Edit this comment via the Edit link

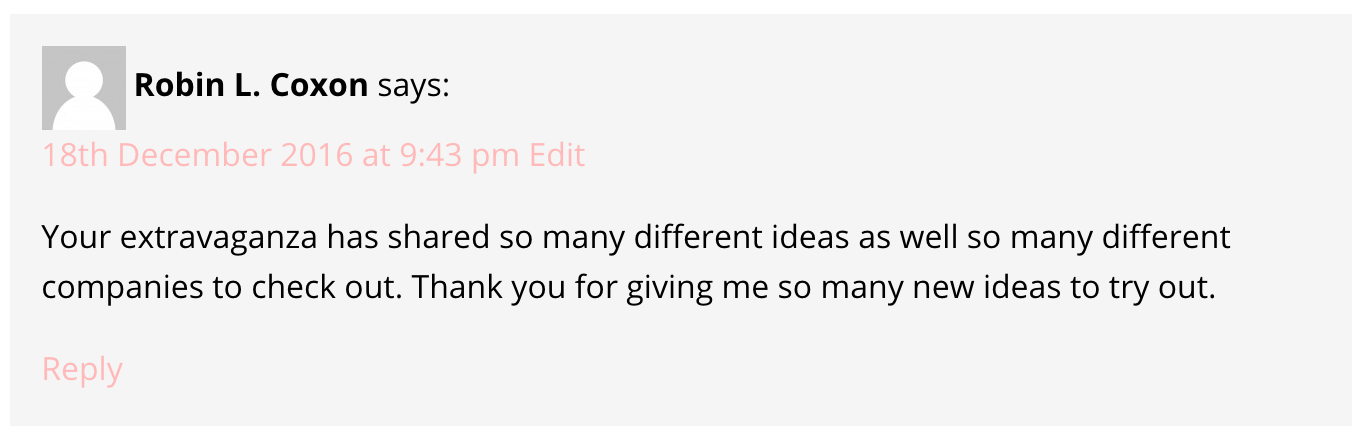pos(557,156)
